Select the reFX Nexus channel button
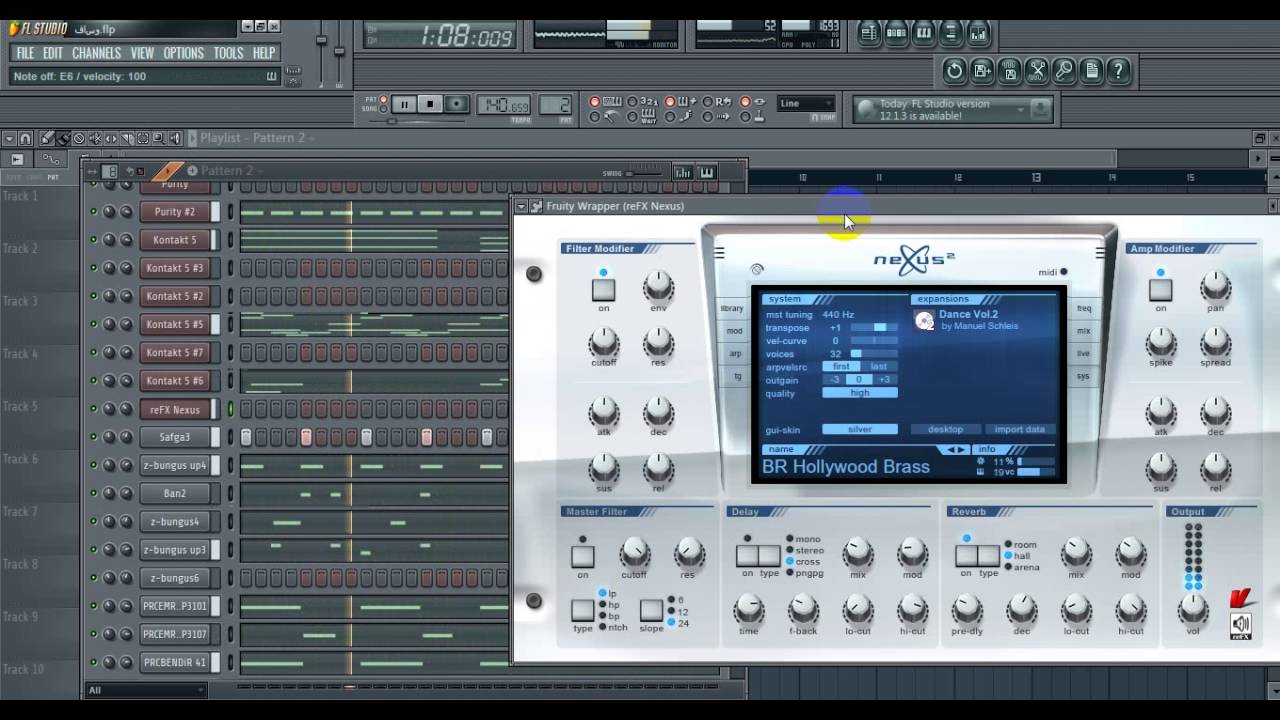This screenshot has height=720, width=1280. coord(175,409)
